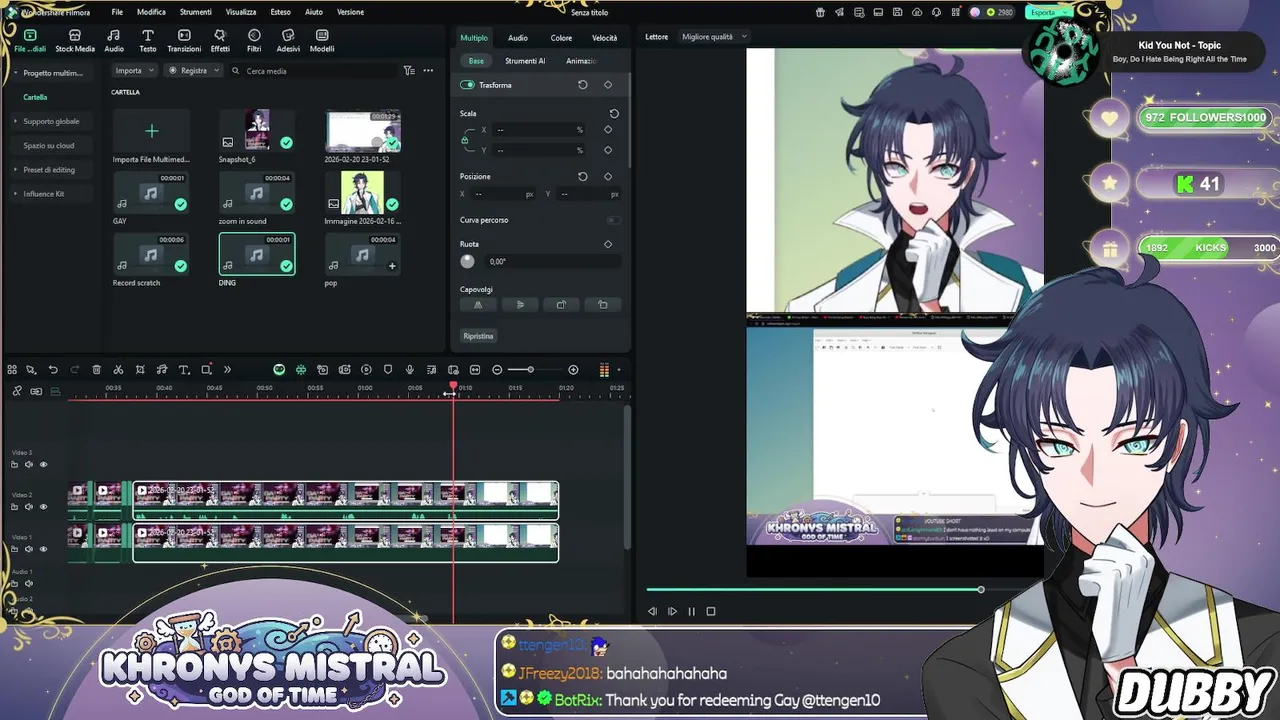The height and width of the screenshot is (720, 1280).
Task: Open the File menu
Action: (117, 12)
